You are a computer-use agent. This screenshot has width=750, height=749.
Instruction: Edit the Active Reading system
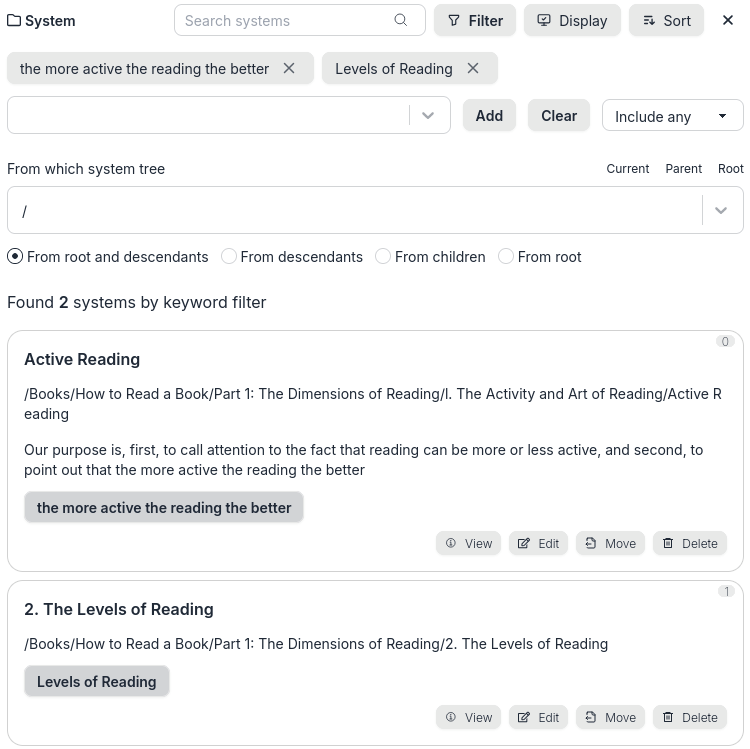click(538, 543)
